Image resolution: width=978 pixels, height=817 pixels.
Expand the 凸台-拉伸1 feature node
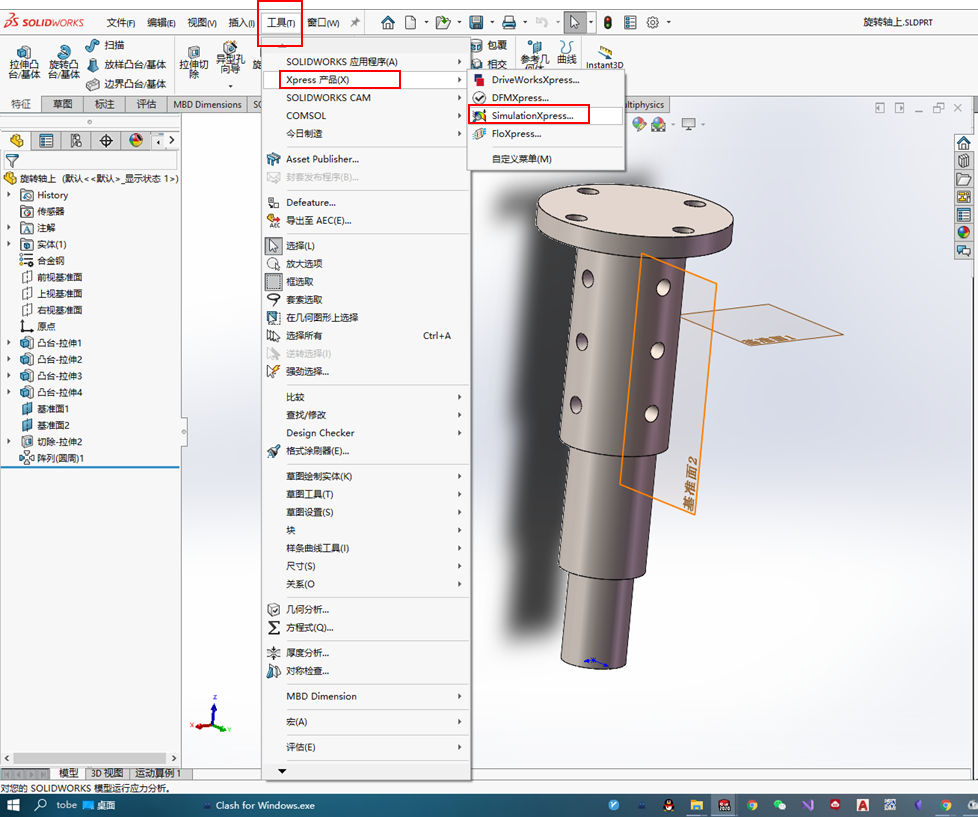tap(9, 343)
